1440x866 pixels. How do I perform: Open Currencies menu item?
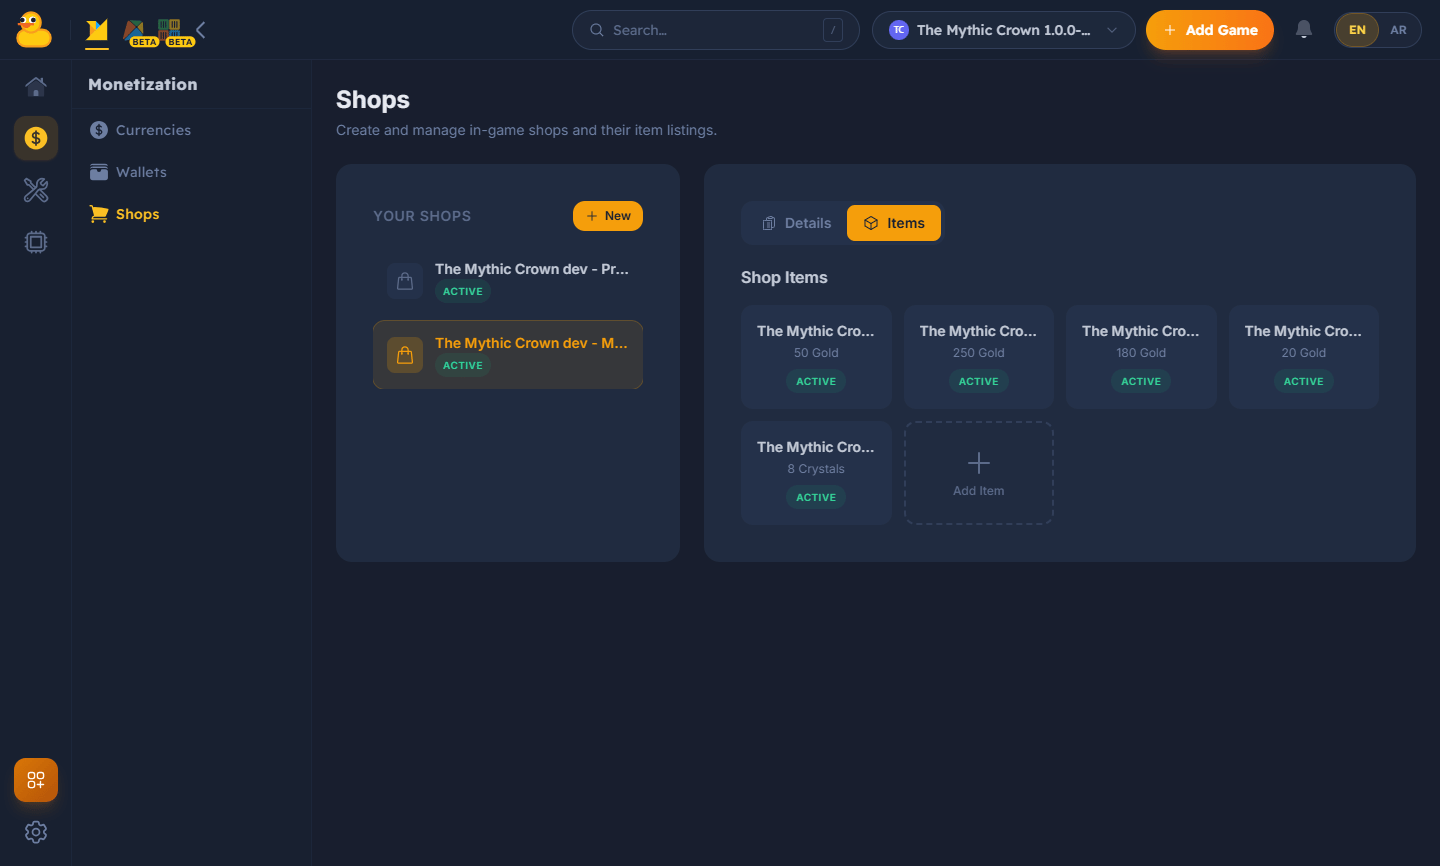coord(192,130)
